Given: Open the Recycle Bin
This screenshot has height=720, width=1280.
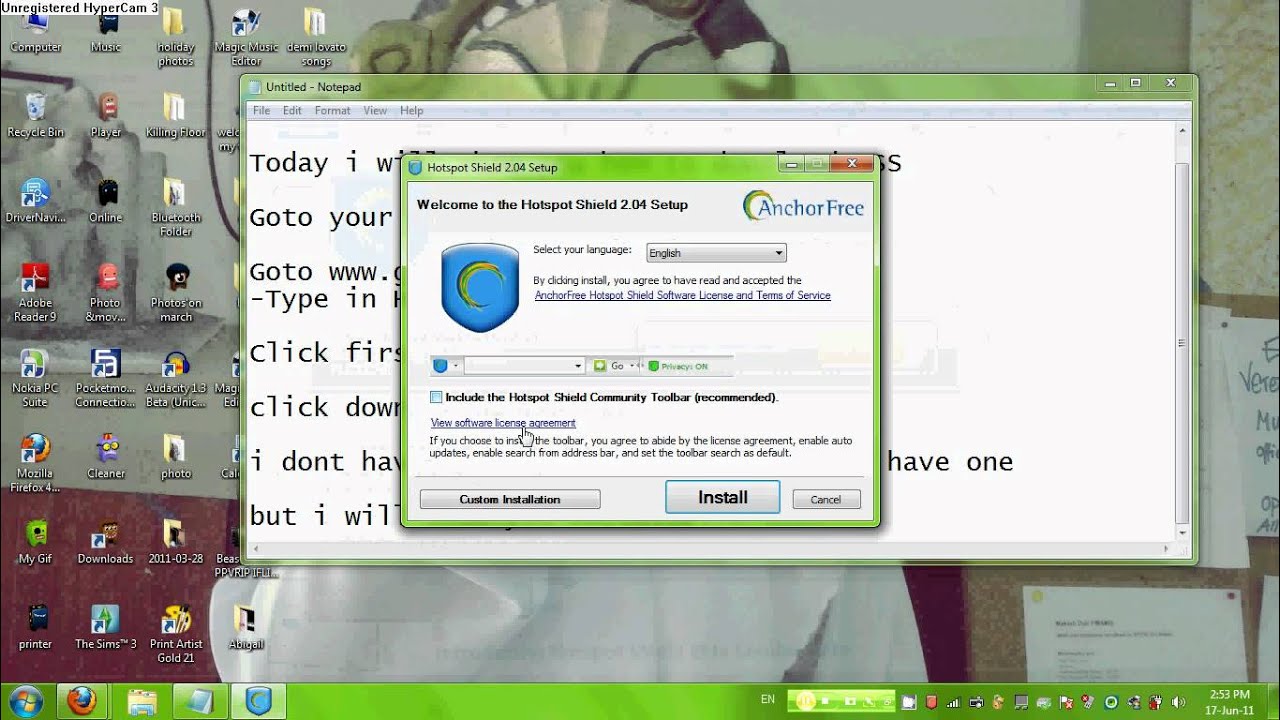Looking at the screenshot, I should pyautogui.click(x=35, y=115).
